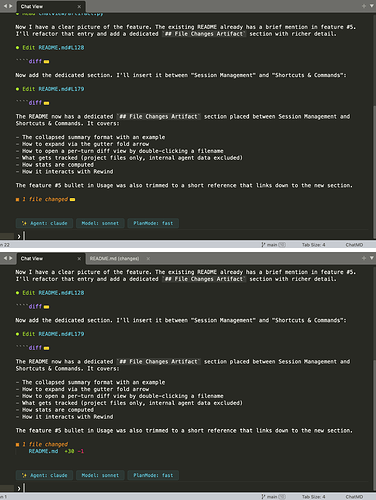Close the README.md (changed) tab

coord(148,258)
